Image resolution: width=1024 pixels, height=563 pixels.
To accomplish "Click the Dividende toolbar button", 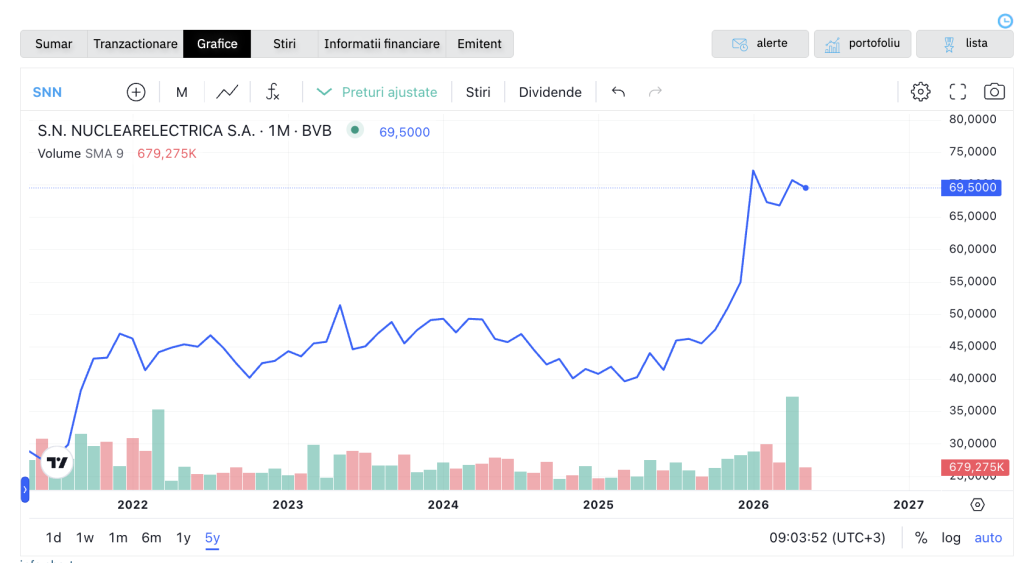I will tap(550, 92).
